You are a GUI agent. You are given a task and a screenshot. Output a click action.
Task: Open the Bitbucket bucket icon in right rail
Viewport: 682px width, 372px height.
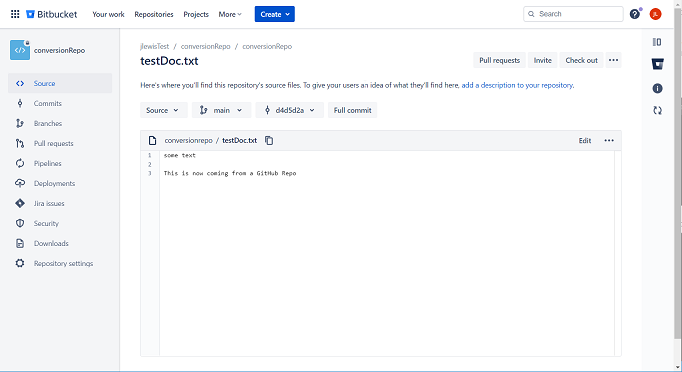click(658, 64)
